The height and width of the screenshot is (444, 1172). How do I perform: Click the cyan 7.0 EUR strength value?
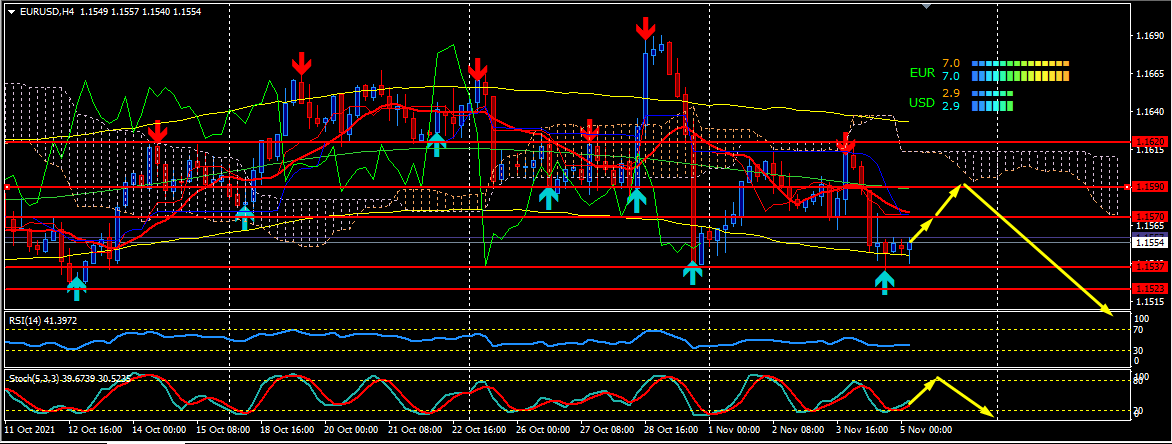pos(951,77)
